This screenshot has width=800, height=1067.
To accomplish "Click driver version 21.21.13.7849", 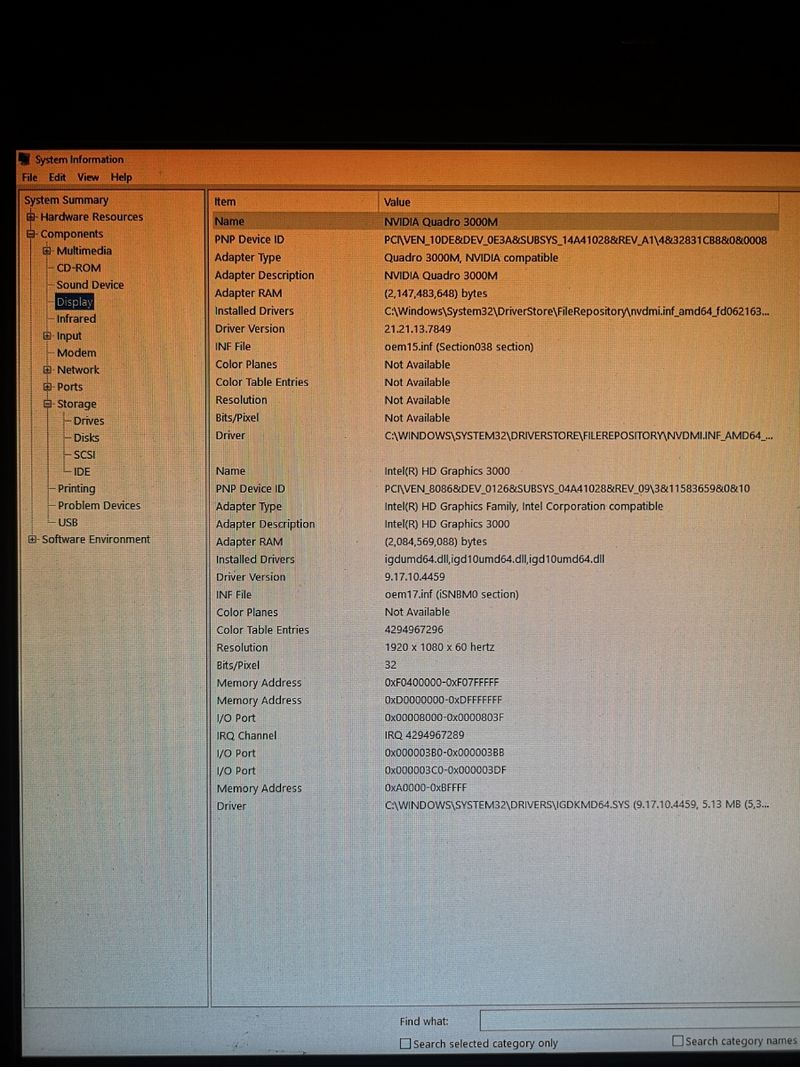I will coord(418,329).
